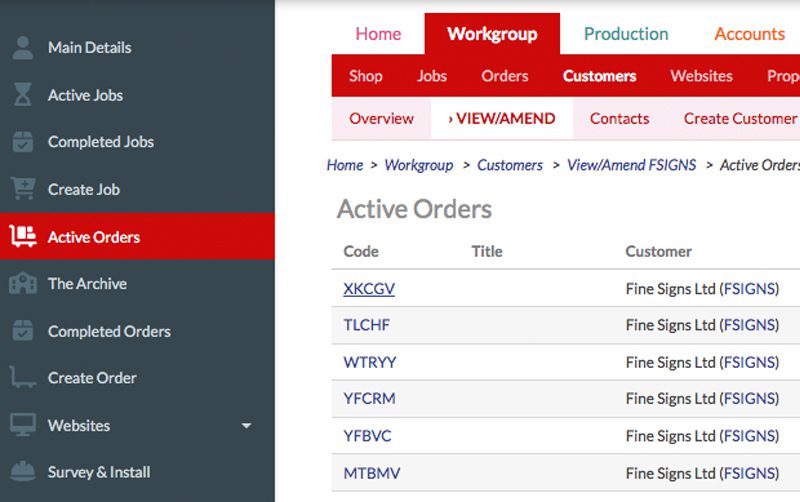Select the Workgroup top tab
Image resolution: width=800 pixels, height=502 pixels.
tap(492, 34)
